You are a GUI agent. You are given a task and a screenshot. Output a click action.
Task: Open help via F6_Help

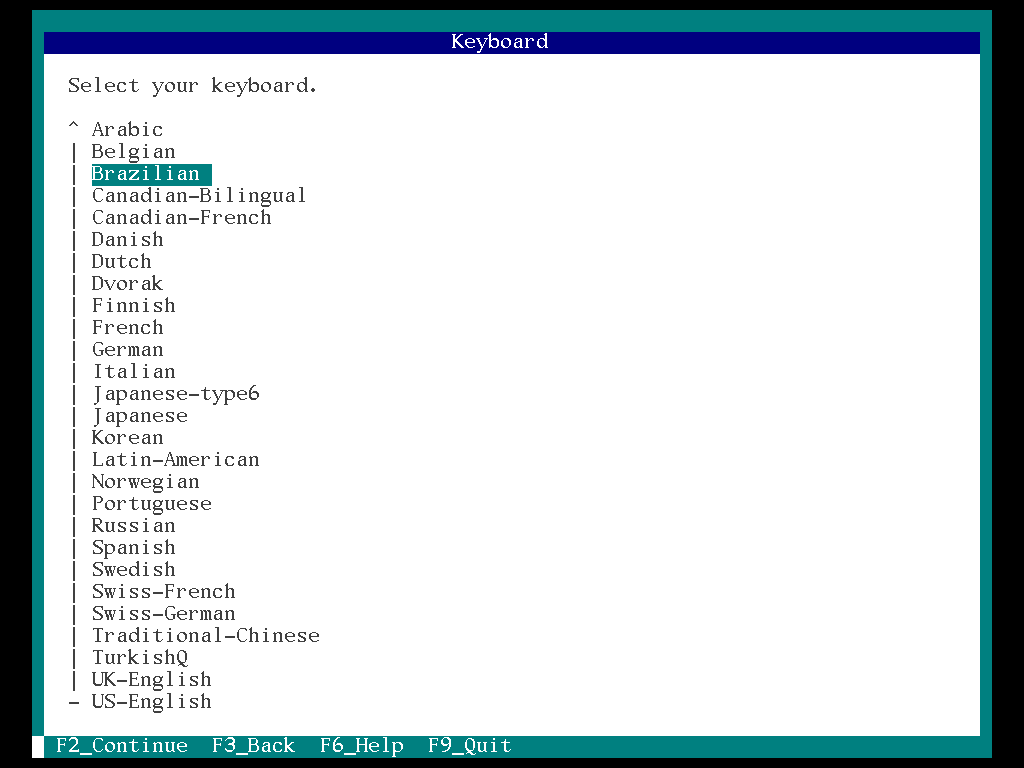[362, 746]
